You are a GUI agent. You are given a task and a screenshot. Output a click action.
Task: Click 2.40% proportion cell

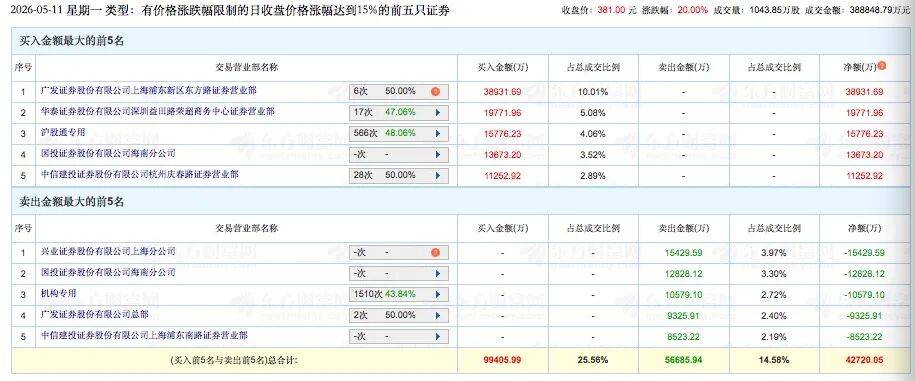click(774, 316)
